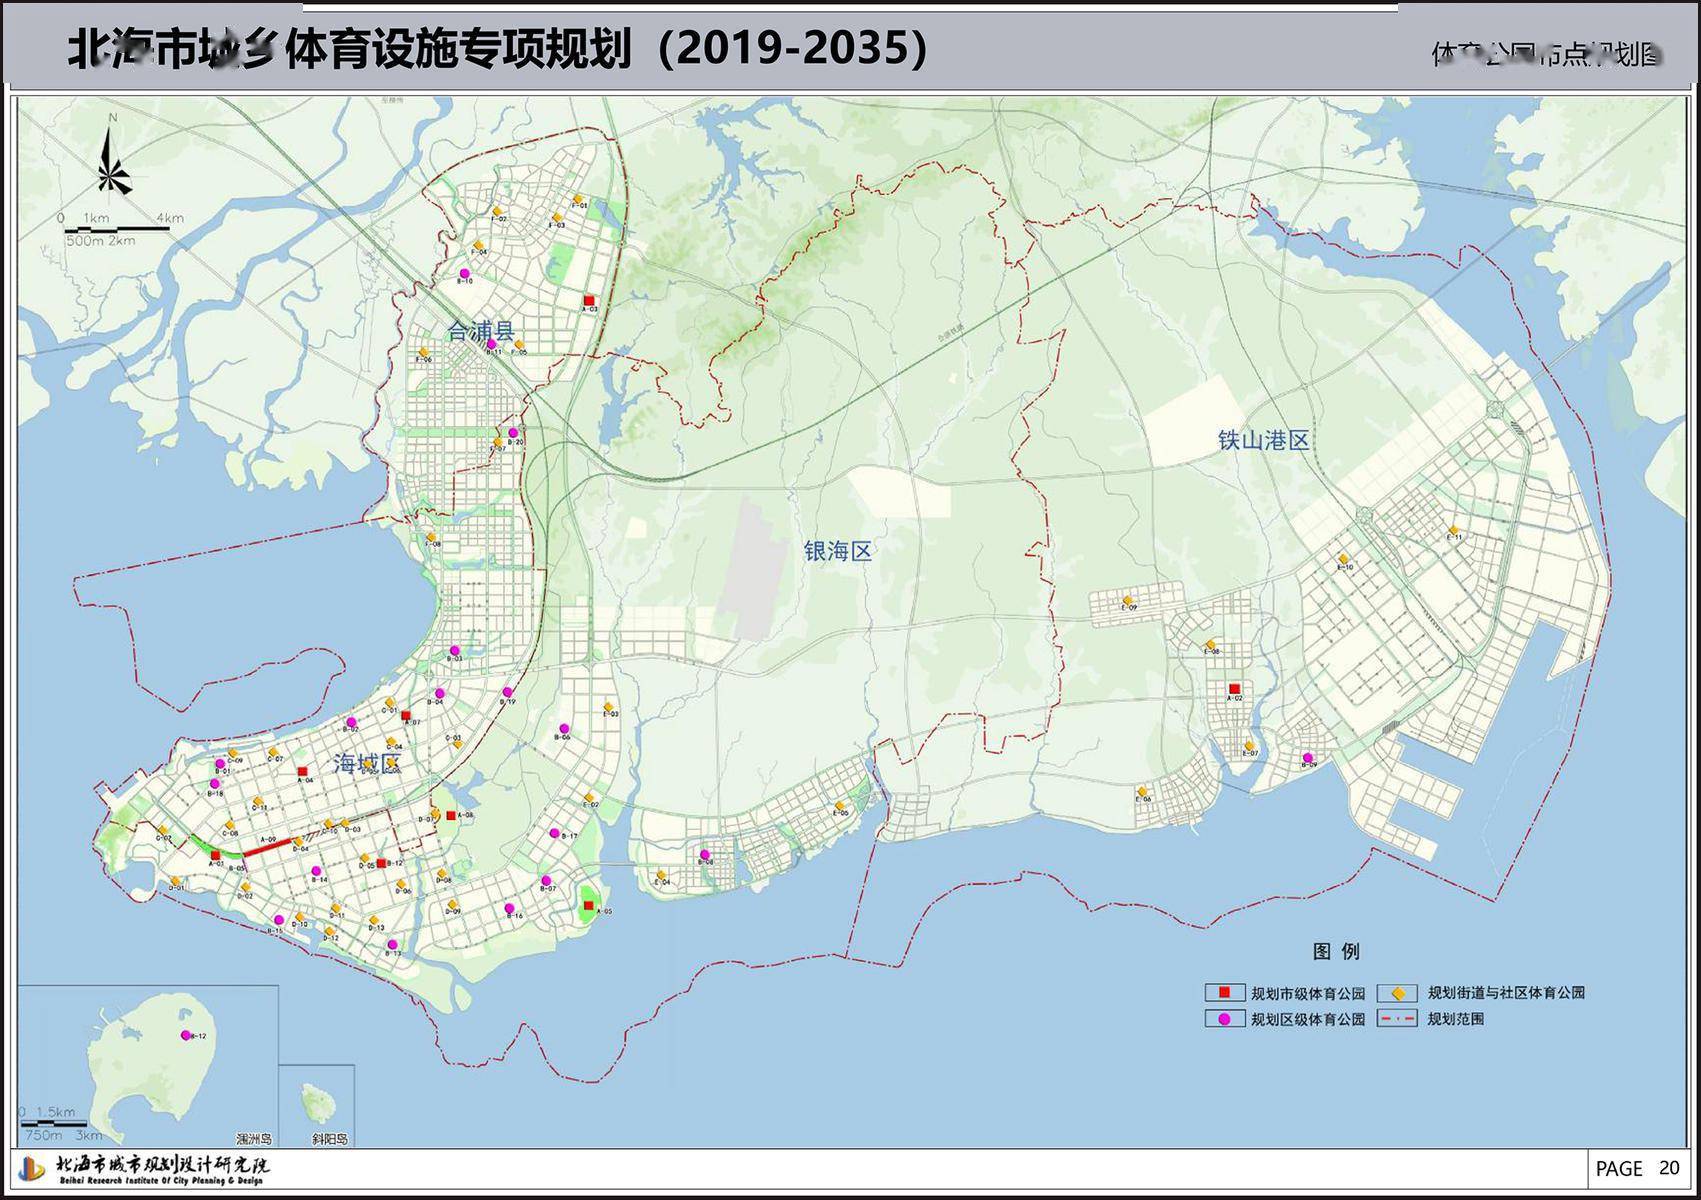Viewport: 1701px width, 1200px height.
Task: Click the magenta B-11 circle marker
Action: pyautogui.click(x=491, y=344)
